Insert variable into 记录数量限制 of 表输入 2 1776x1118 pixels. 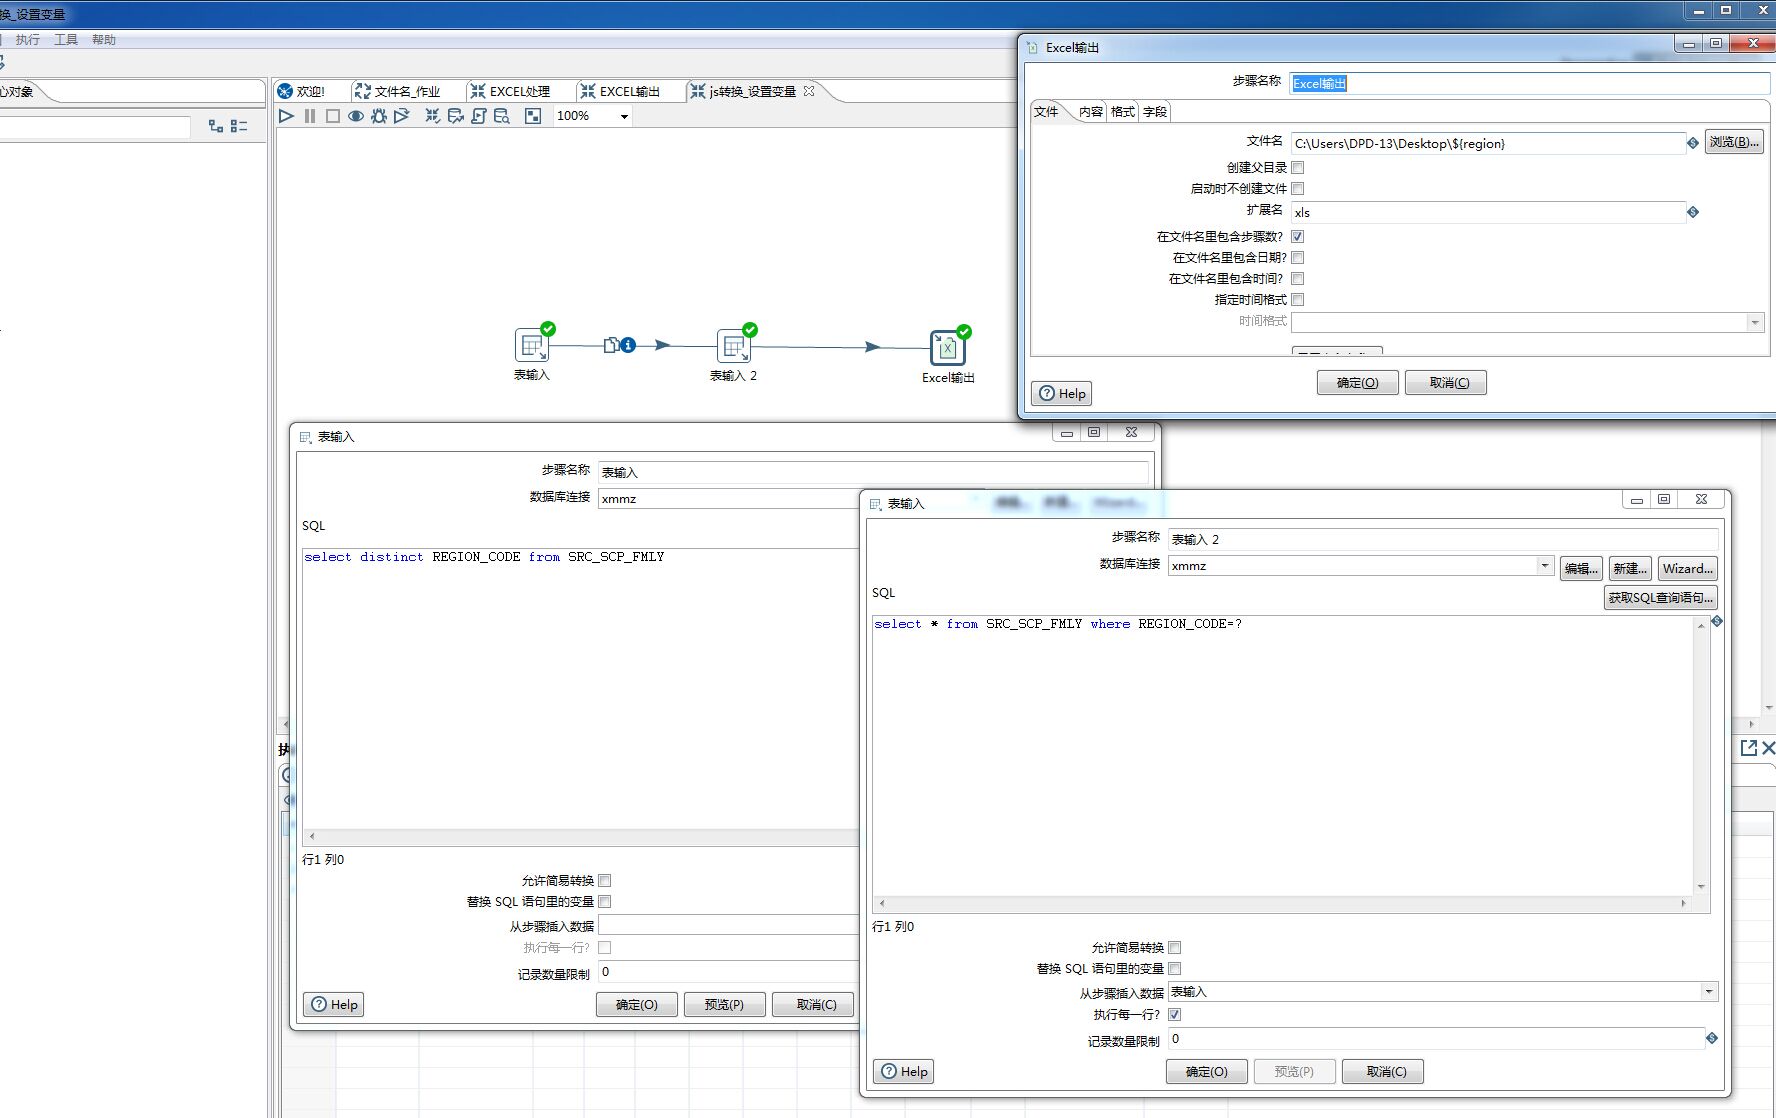(x=1712, y=1038)
